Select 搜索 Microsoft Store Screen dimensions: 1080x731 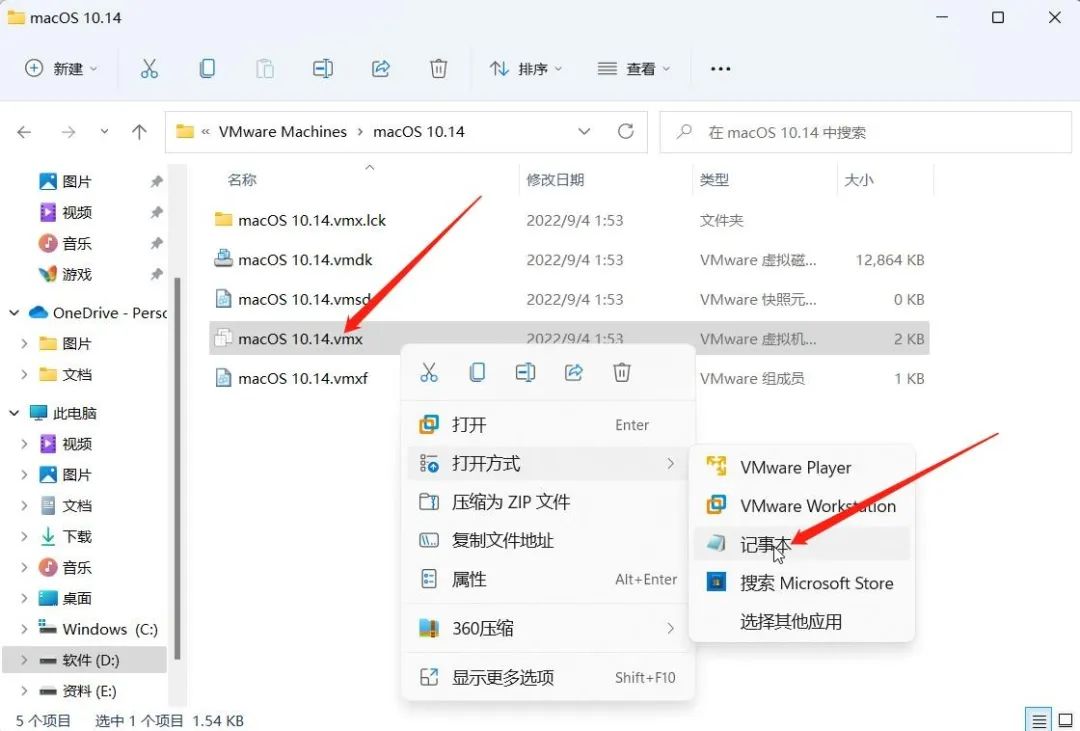[802, 583]
